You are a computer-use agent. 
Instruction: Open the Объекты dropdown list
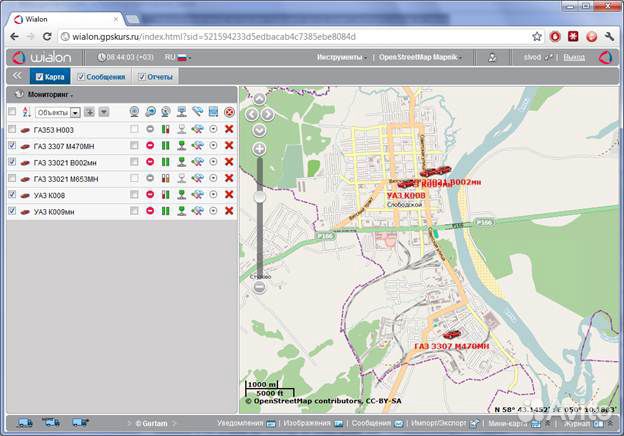[75, 112]
